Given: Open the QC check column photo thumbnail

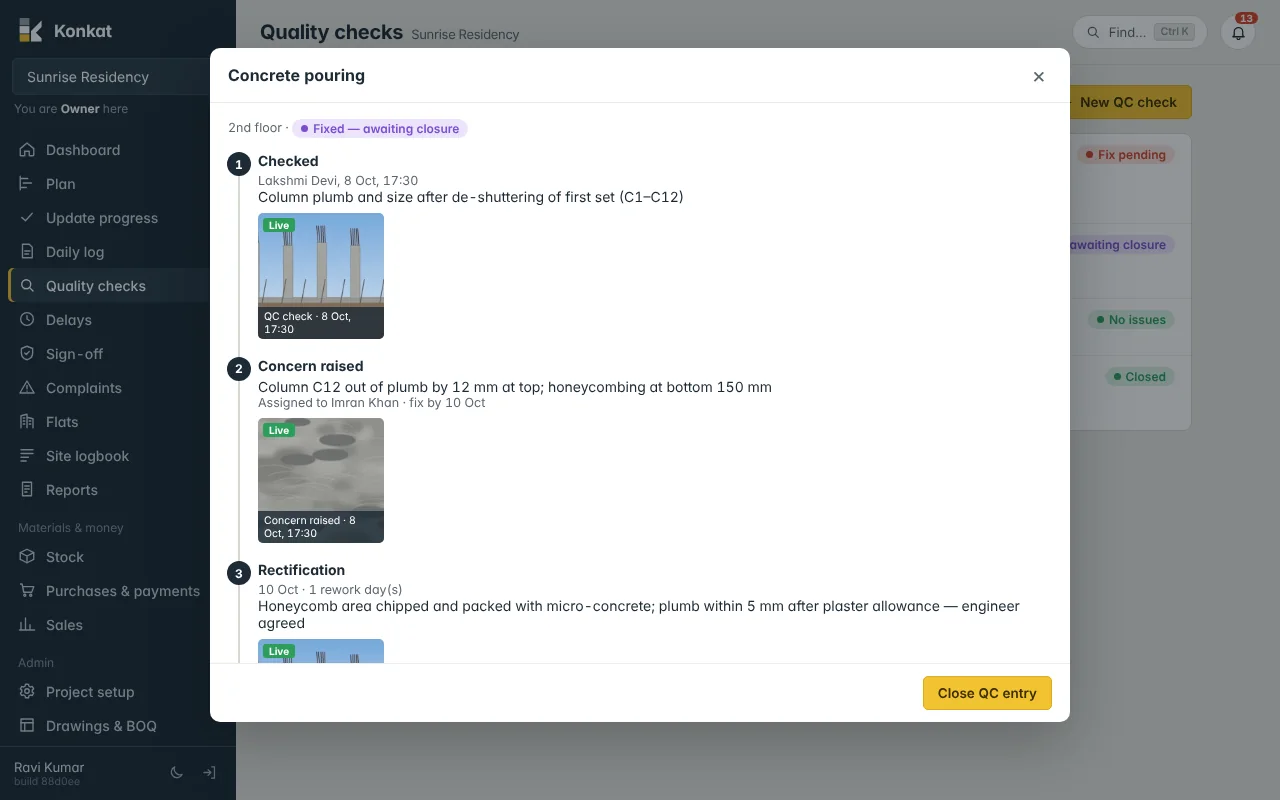Looking at the screenshot, I should [x=321, y=276].
